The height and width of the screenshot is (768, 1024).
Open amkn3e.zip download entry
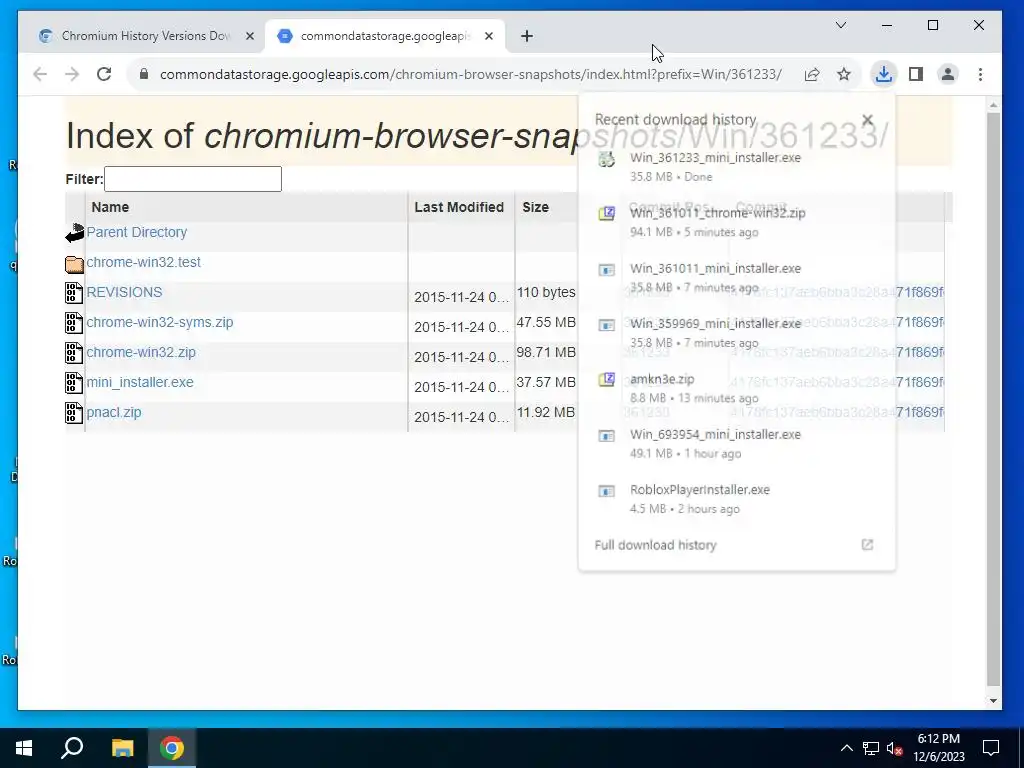click(737, 389)
